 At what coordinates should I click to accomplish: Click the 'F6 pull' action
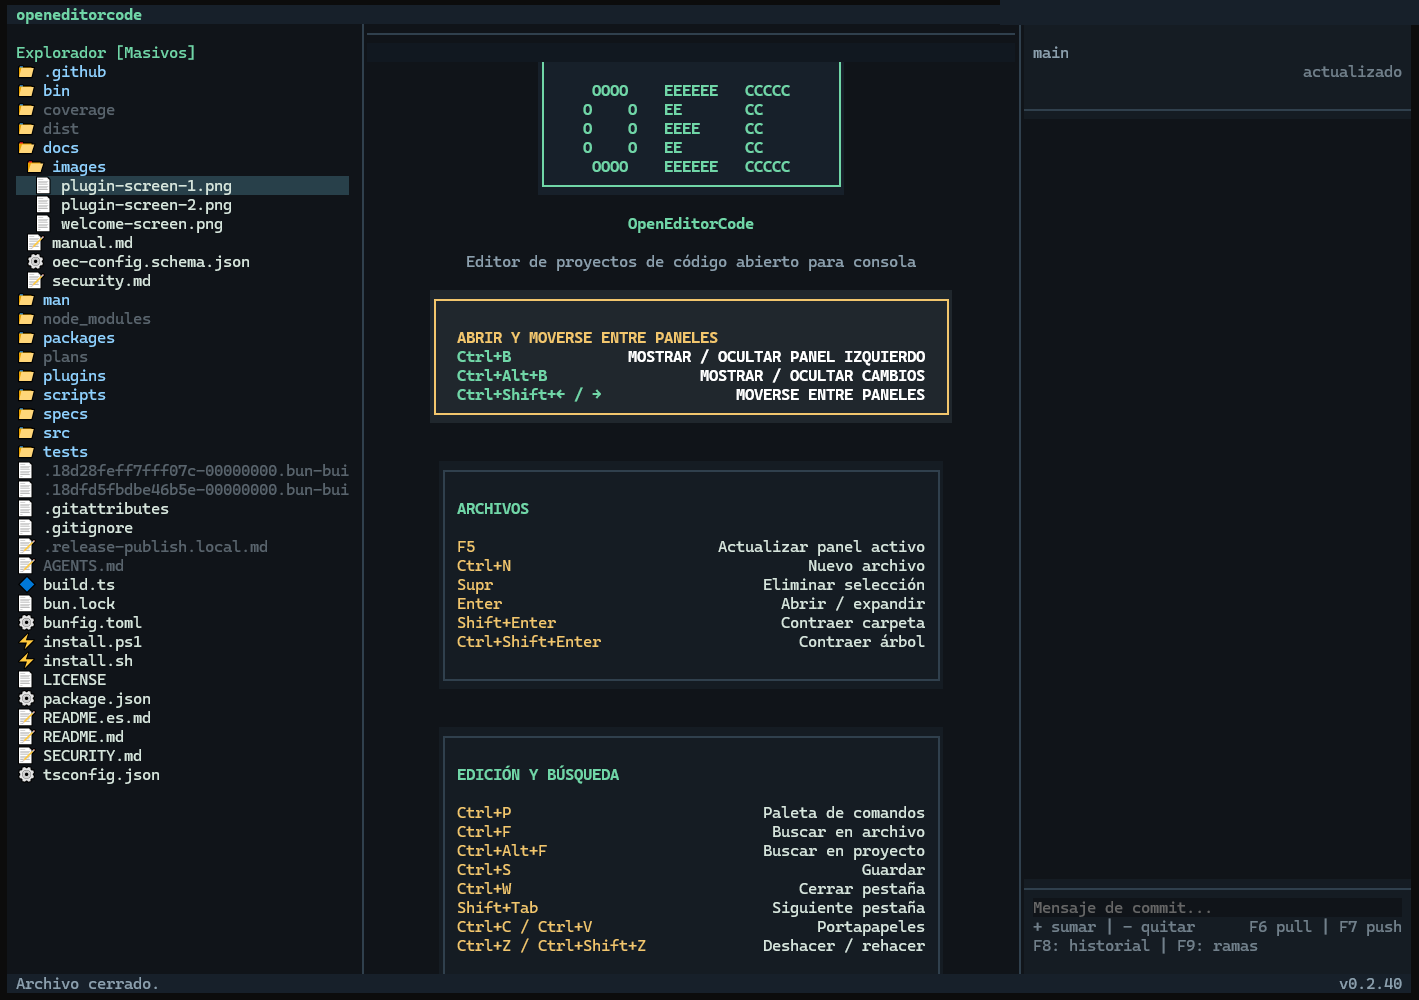1280,927
